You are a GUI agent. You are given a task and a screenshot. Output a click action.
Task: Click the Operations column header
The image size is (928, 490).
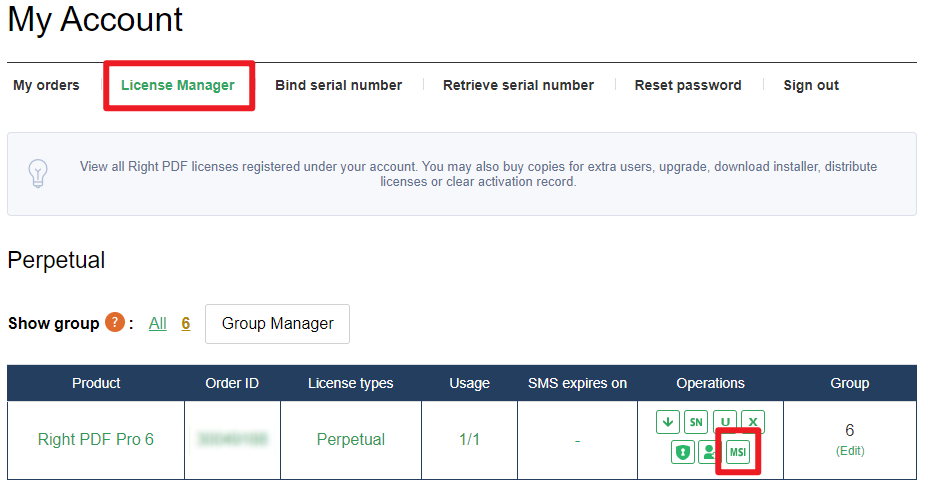click(710, 383)
